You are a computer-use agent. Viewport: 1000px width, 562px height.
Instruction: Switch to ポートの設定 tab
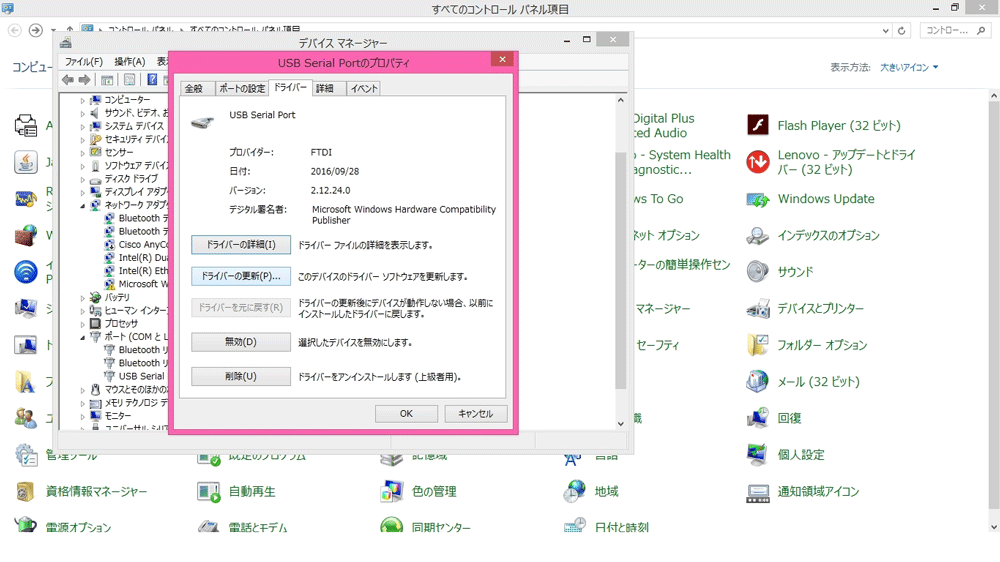point(242,89)
